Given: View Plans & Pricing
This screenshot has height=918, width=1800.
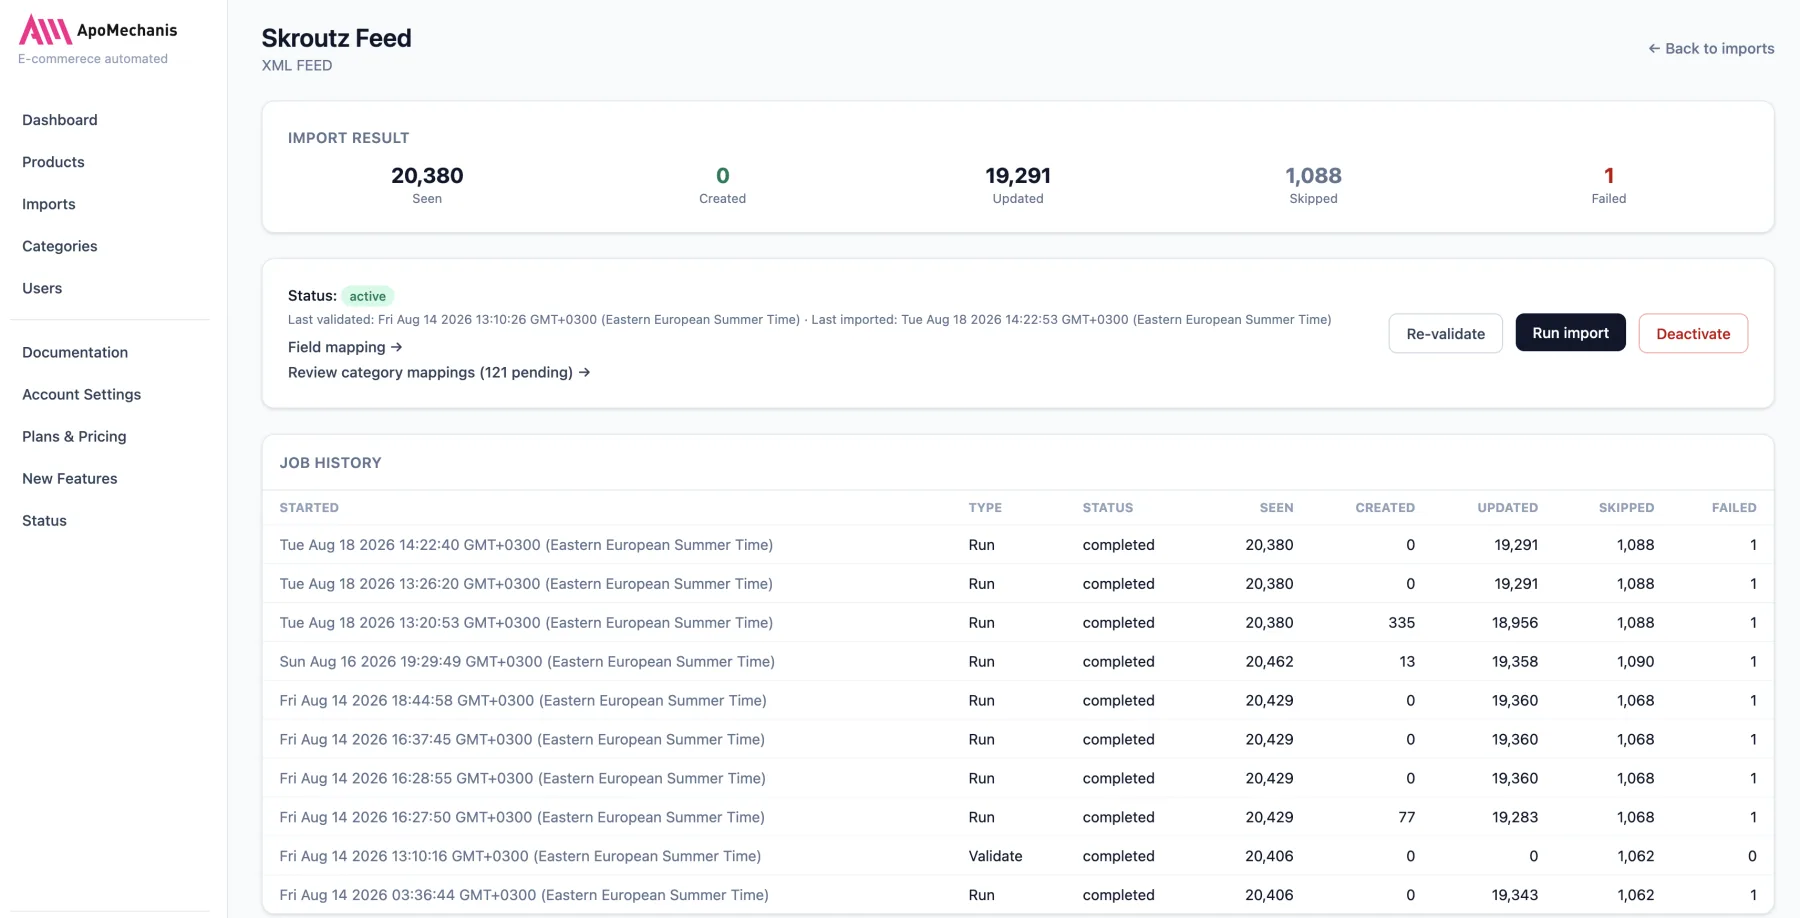Looking at the screenshot, I should pyautogui.click(x=74, y=436).
